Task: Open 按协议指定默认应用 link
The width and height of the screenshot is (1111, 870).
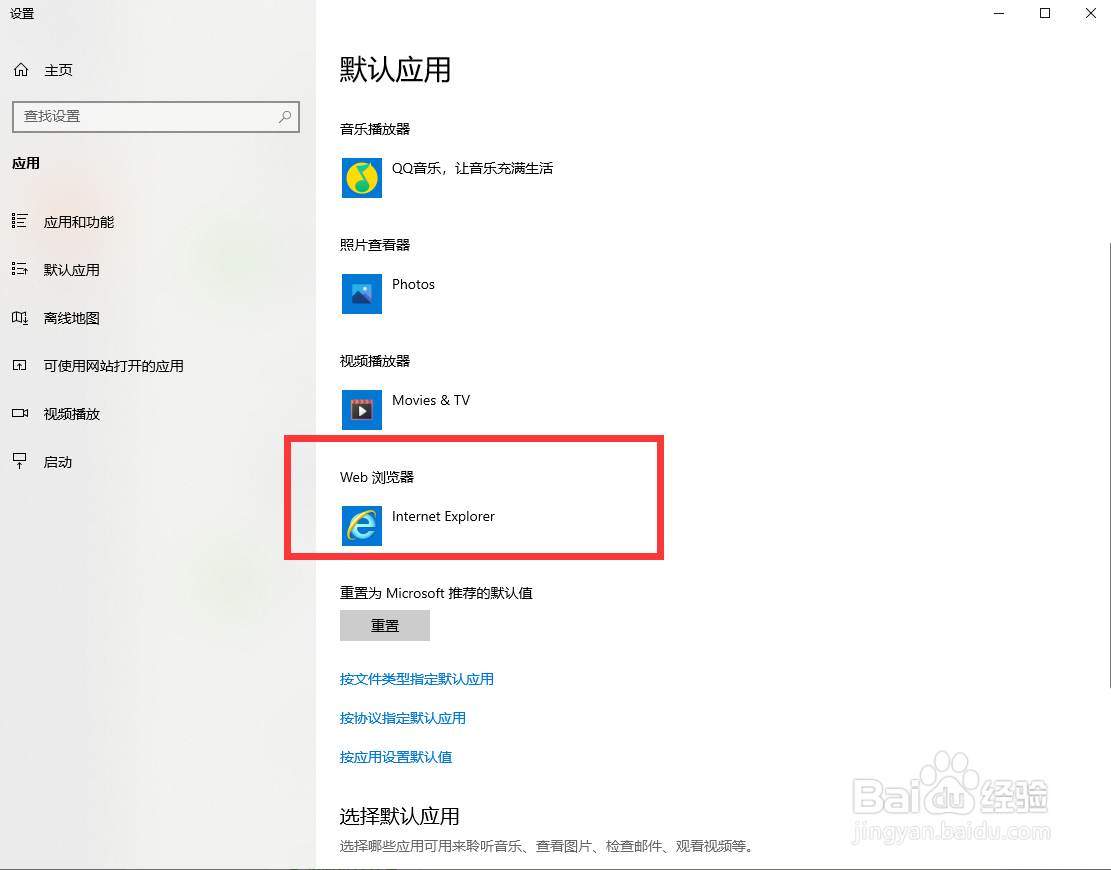Action: [x=403, y=717]
